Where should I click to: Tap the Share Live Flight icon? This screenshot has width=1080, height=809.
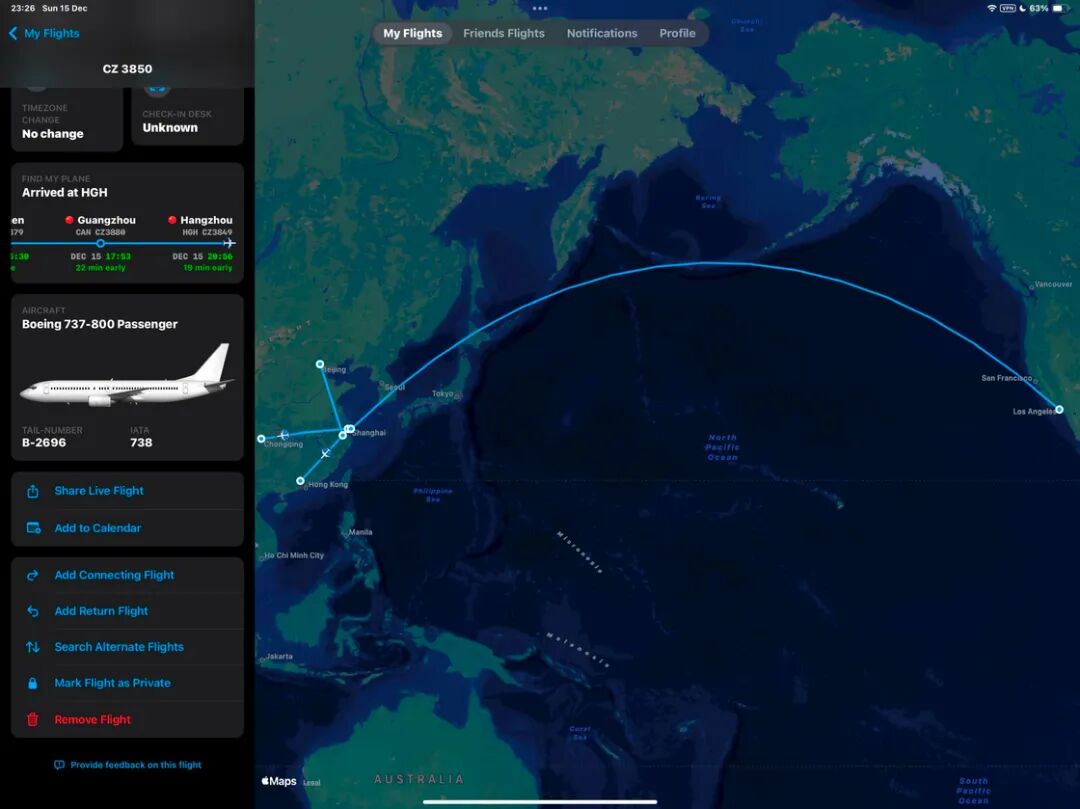pos(32,491)
